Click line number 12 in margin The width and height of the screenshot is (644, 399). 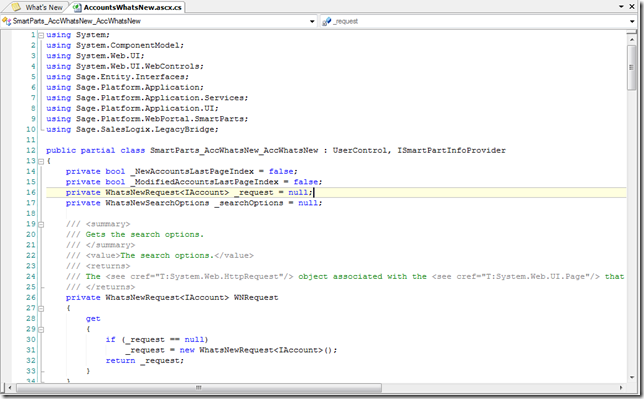(31, 150)
